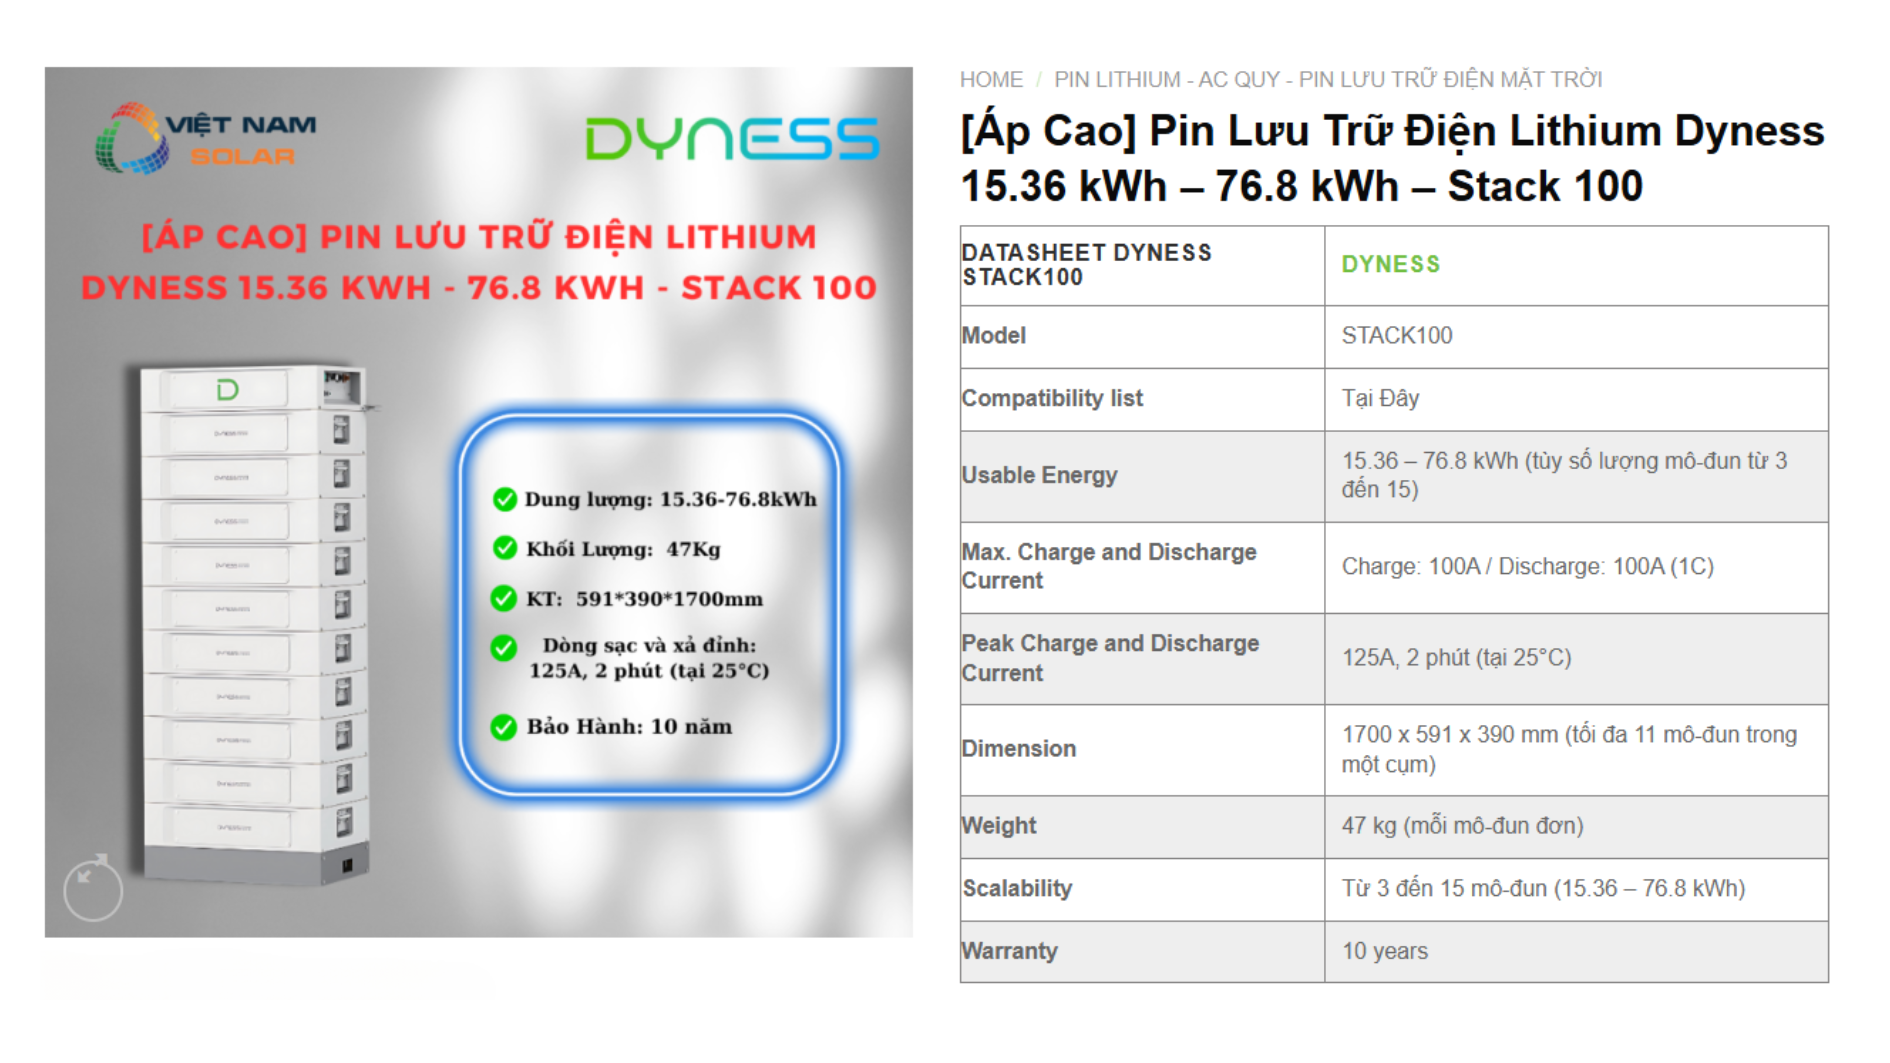Select 'Peak Charge and Discharge Current' label
The height and width of the screenshot is (1063, 1890).
(1110, 658)
